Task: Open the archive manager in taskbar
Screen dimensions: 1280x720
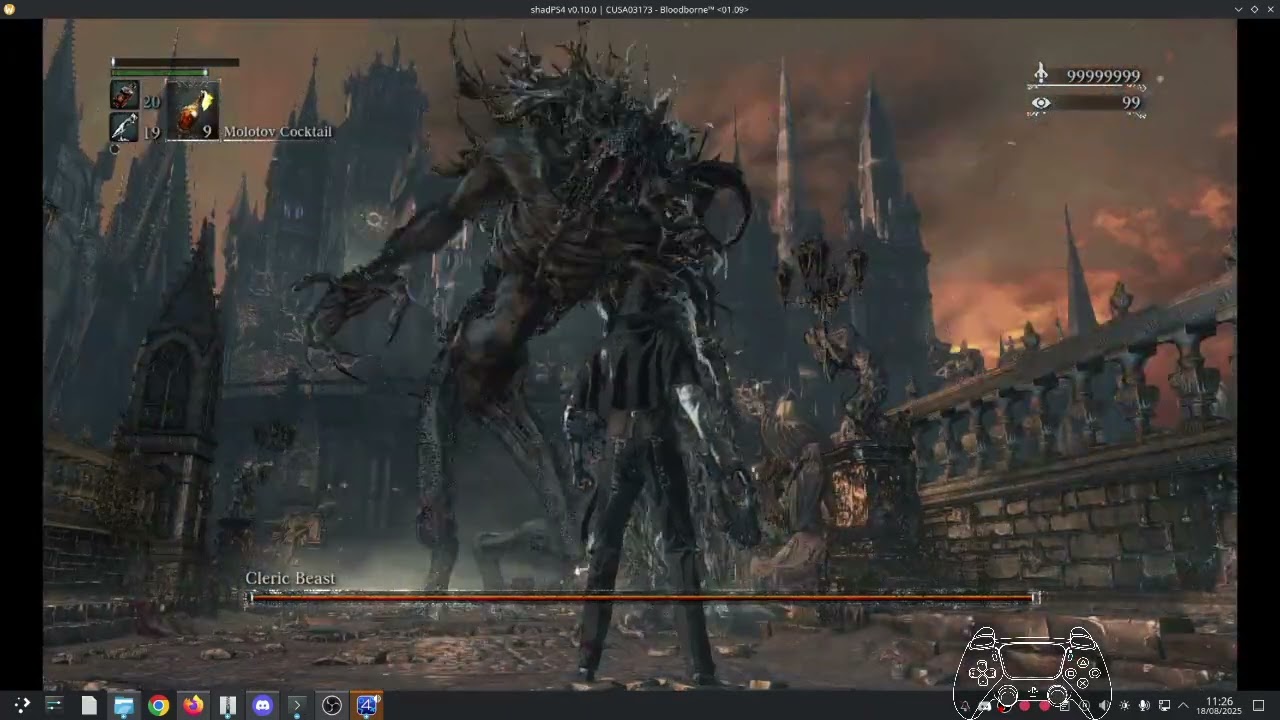Action: tap(227, 705)
